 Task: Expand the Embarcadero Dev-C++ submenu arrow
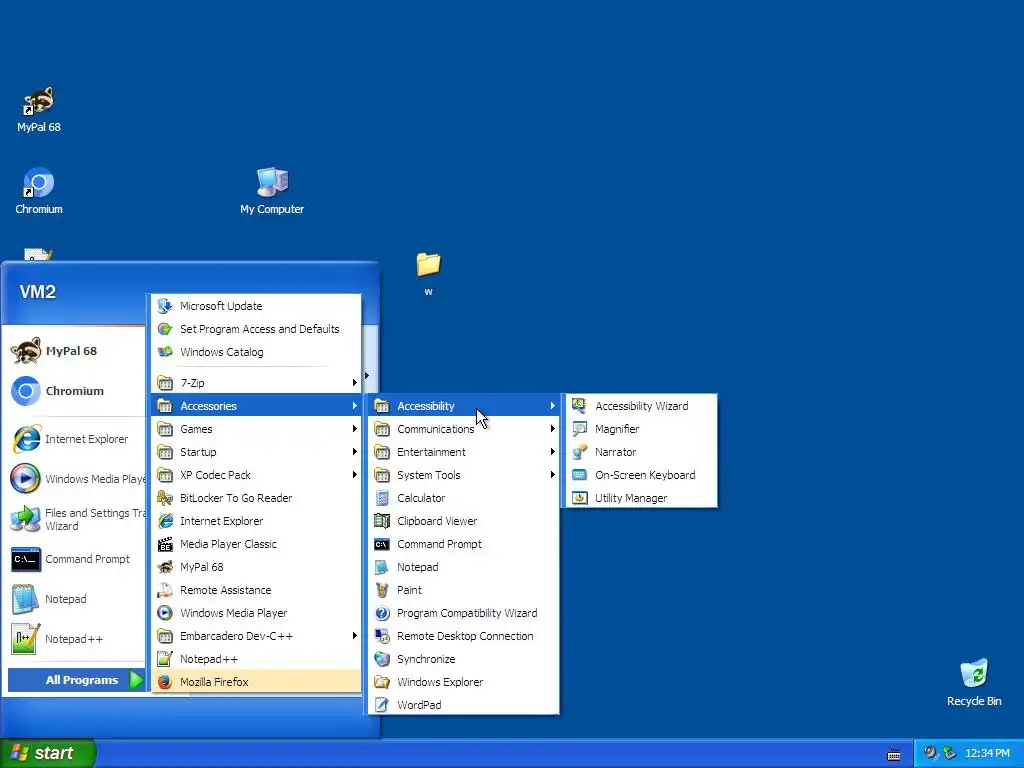(355, 636)
